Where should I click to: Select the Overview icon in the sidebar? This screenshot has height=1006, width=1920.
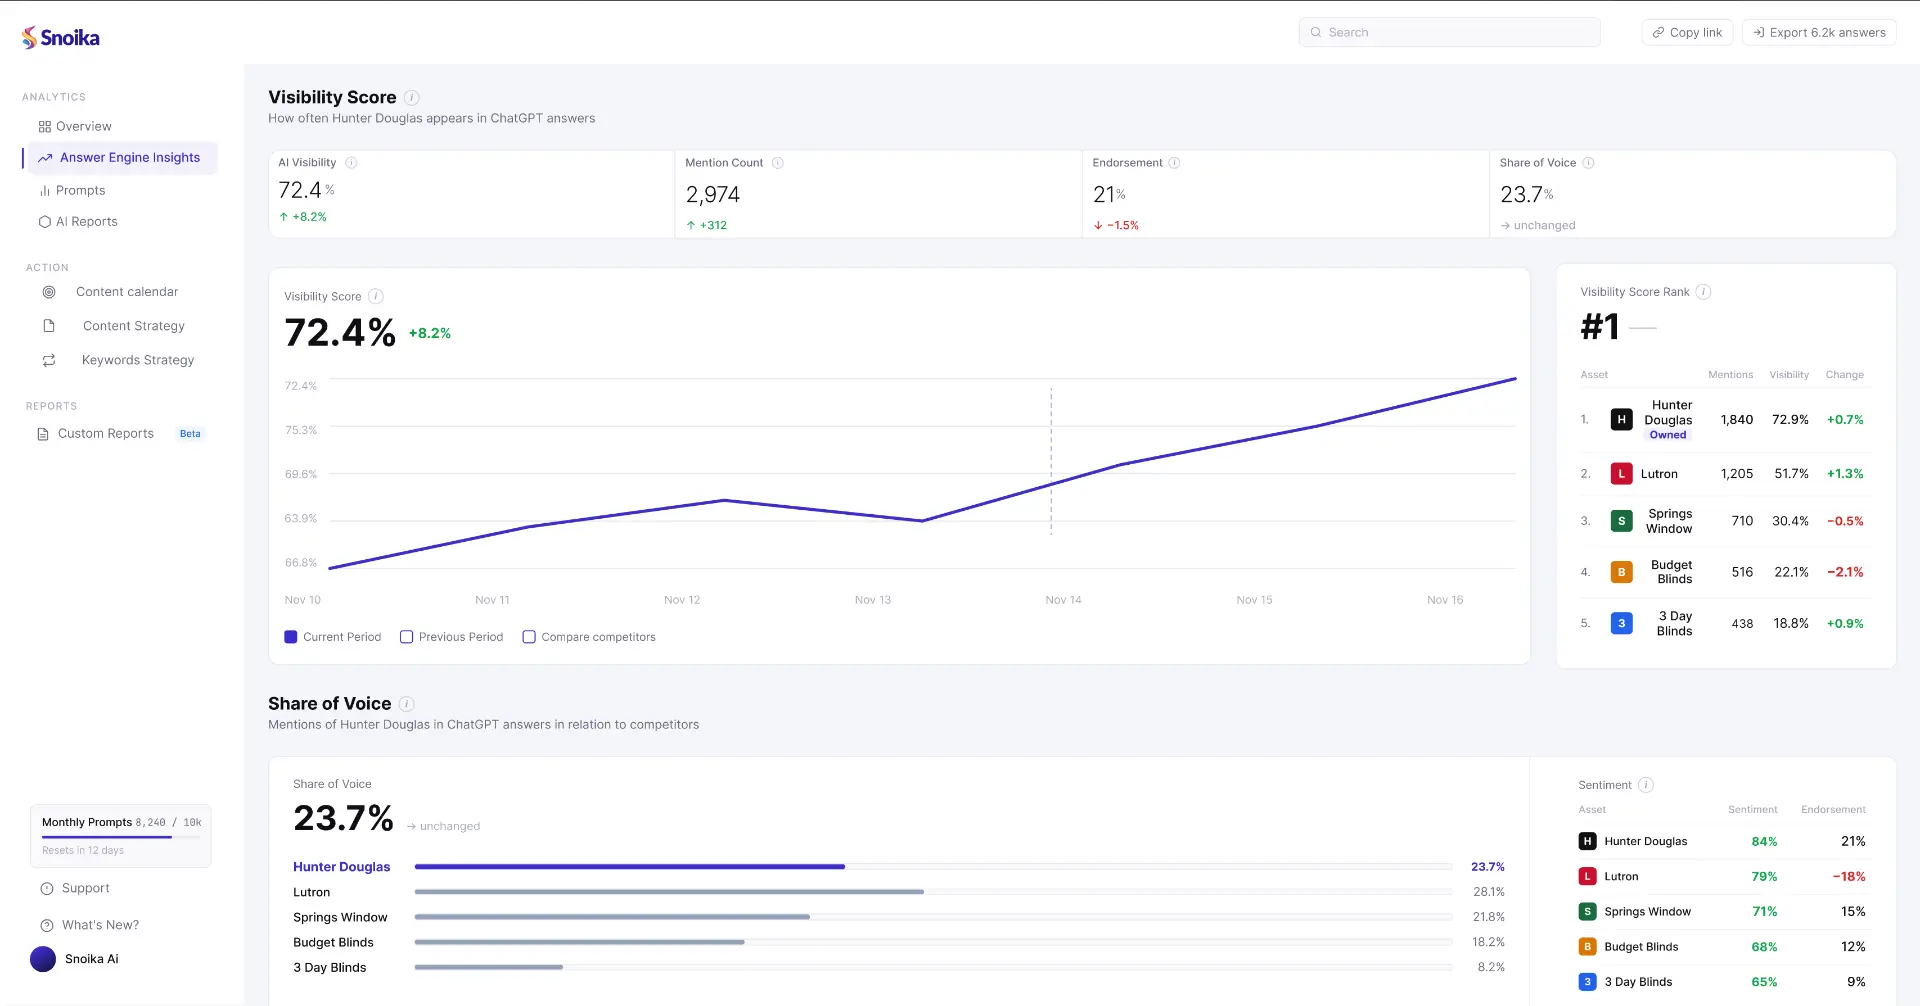coord(43,126)
